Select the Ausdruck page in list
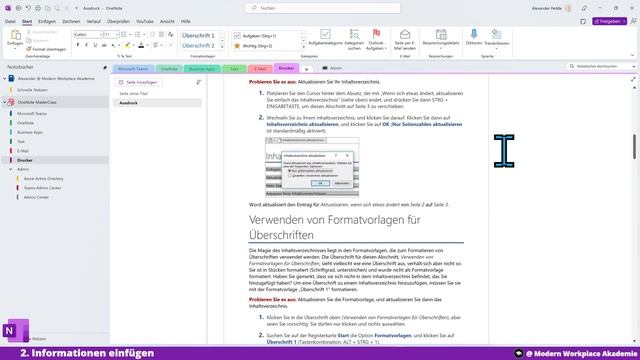Image resolution: width=640 pixels, height=360 pixels. [x=157, y=103]
